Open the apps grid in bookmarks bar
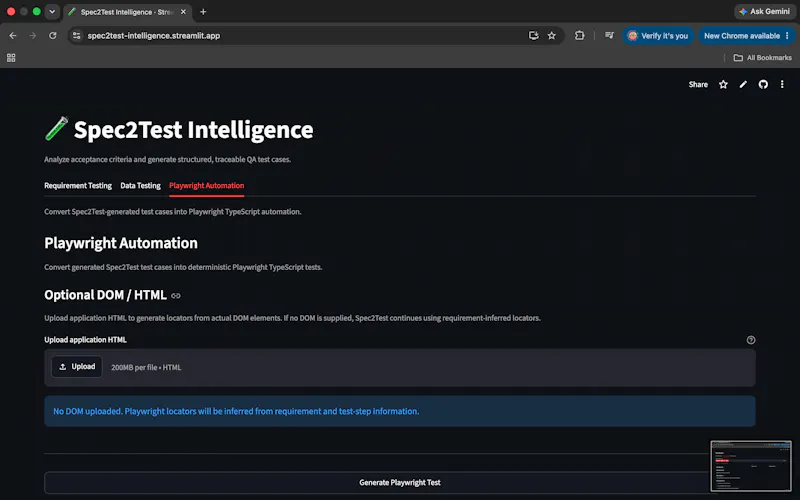Image resolution: width=800 pixels, height=500 pixels. coord(11,58)
